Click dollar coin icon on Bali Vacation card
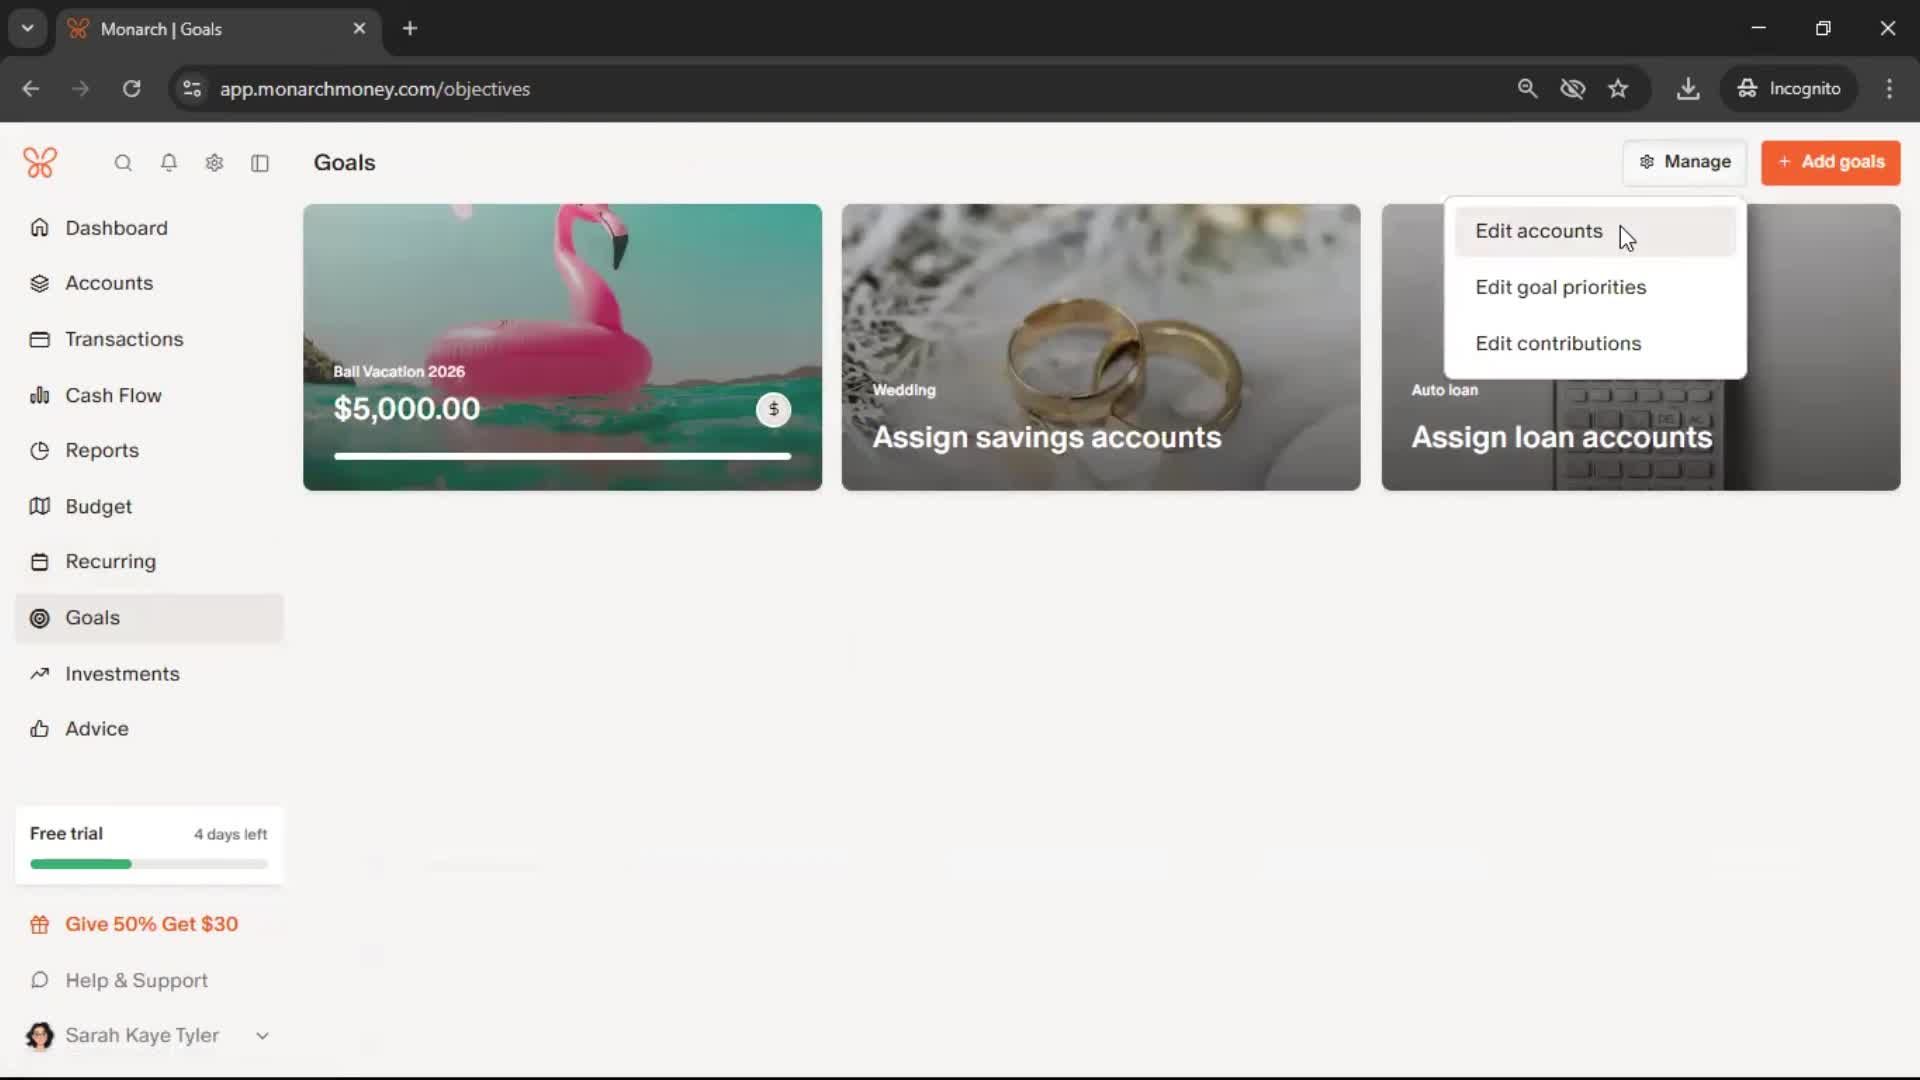Screen dimensions: 1920x1080 (773, 409)
